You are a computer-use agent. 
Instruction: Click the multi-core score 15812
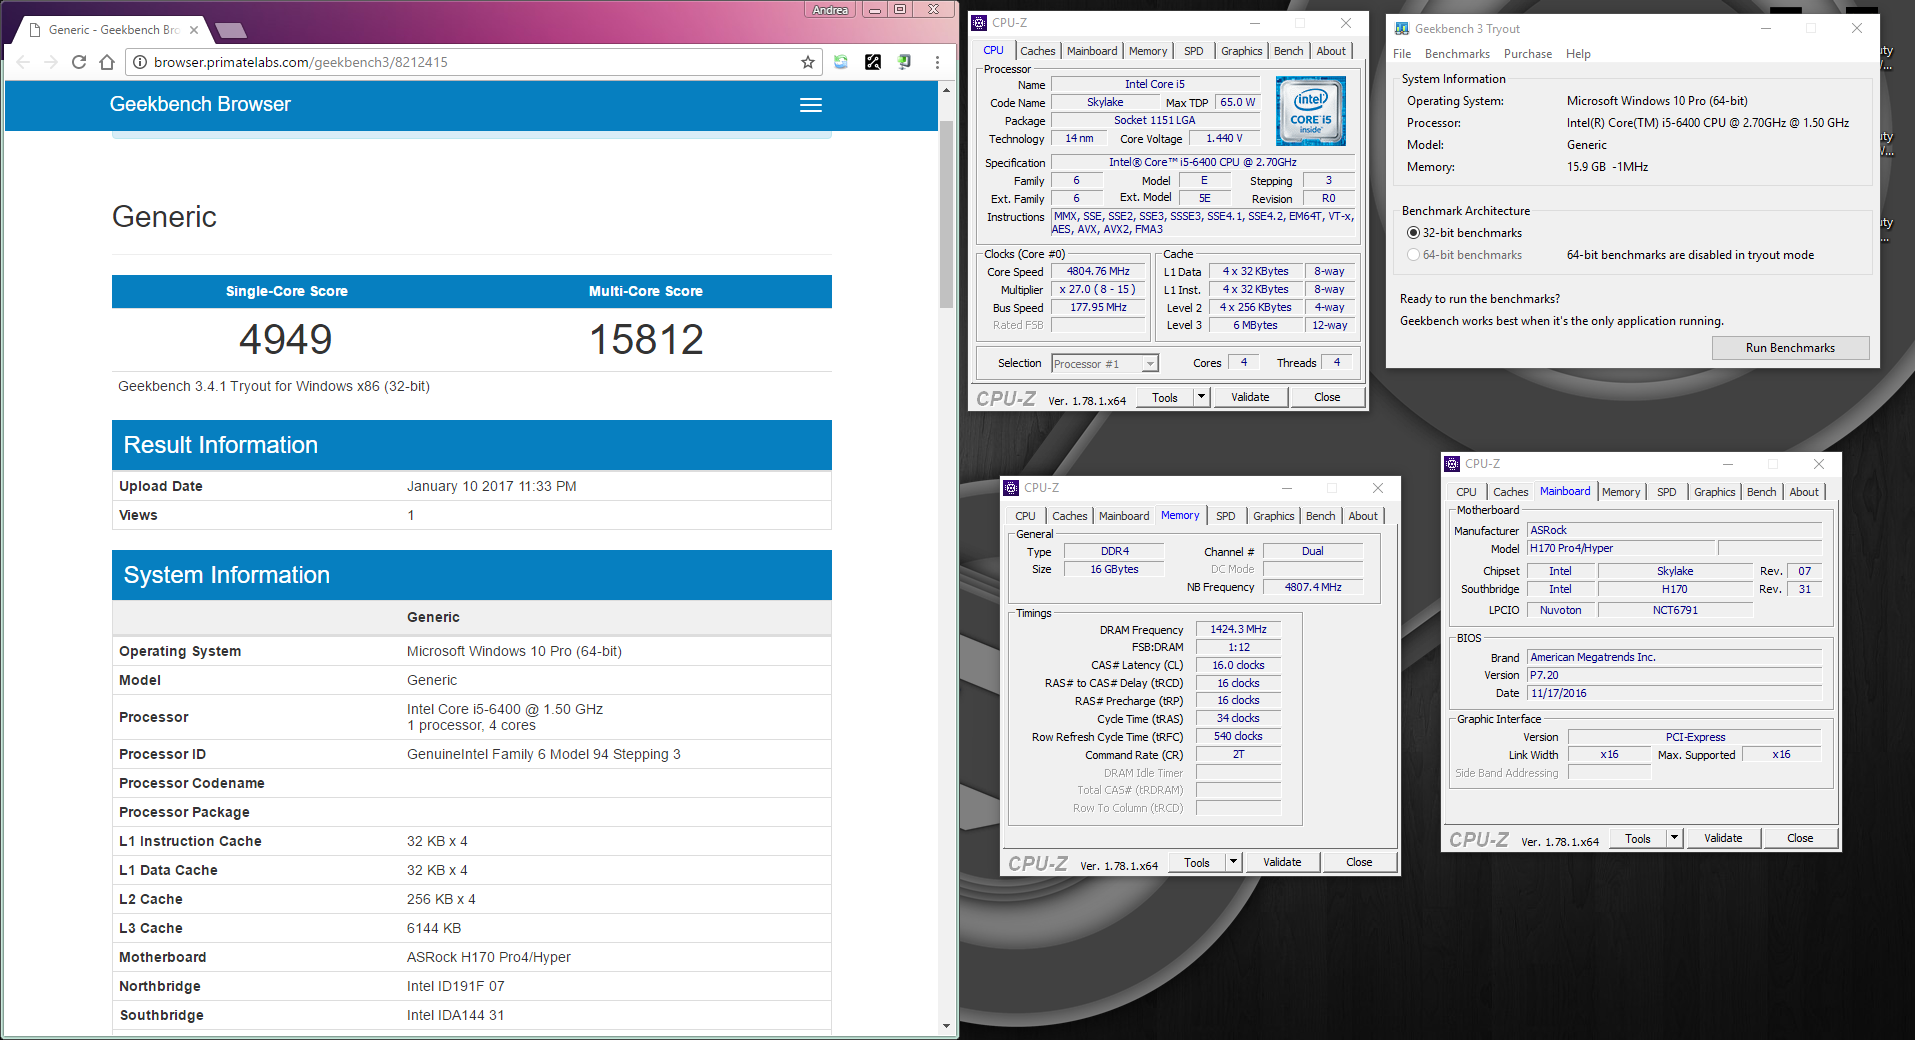tap(646, 339)
